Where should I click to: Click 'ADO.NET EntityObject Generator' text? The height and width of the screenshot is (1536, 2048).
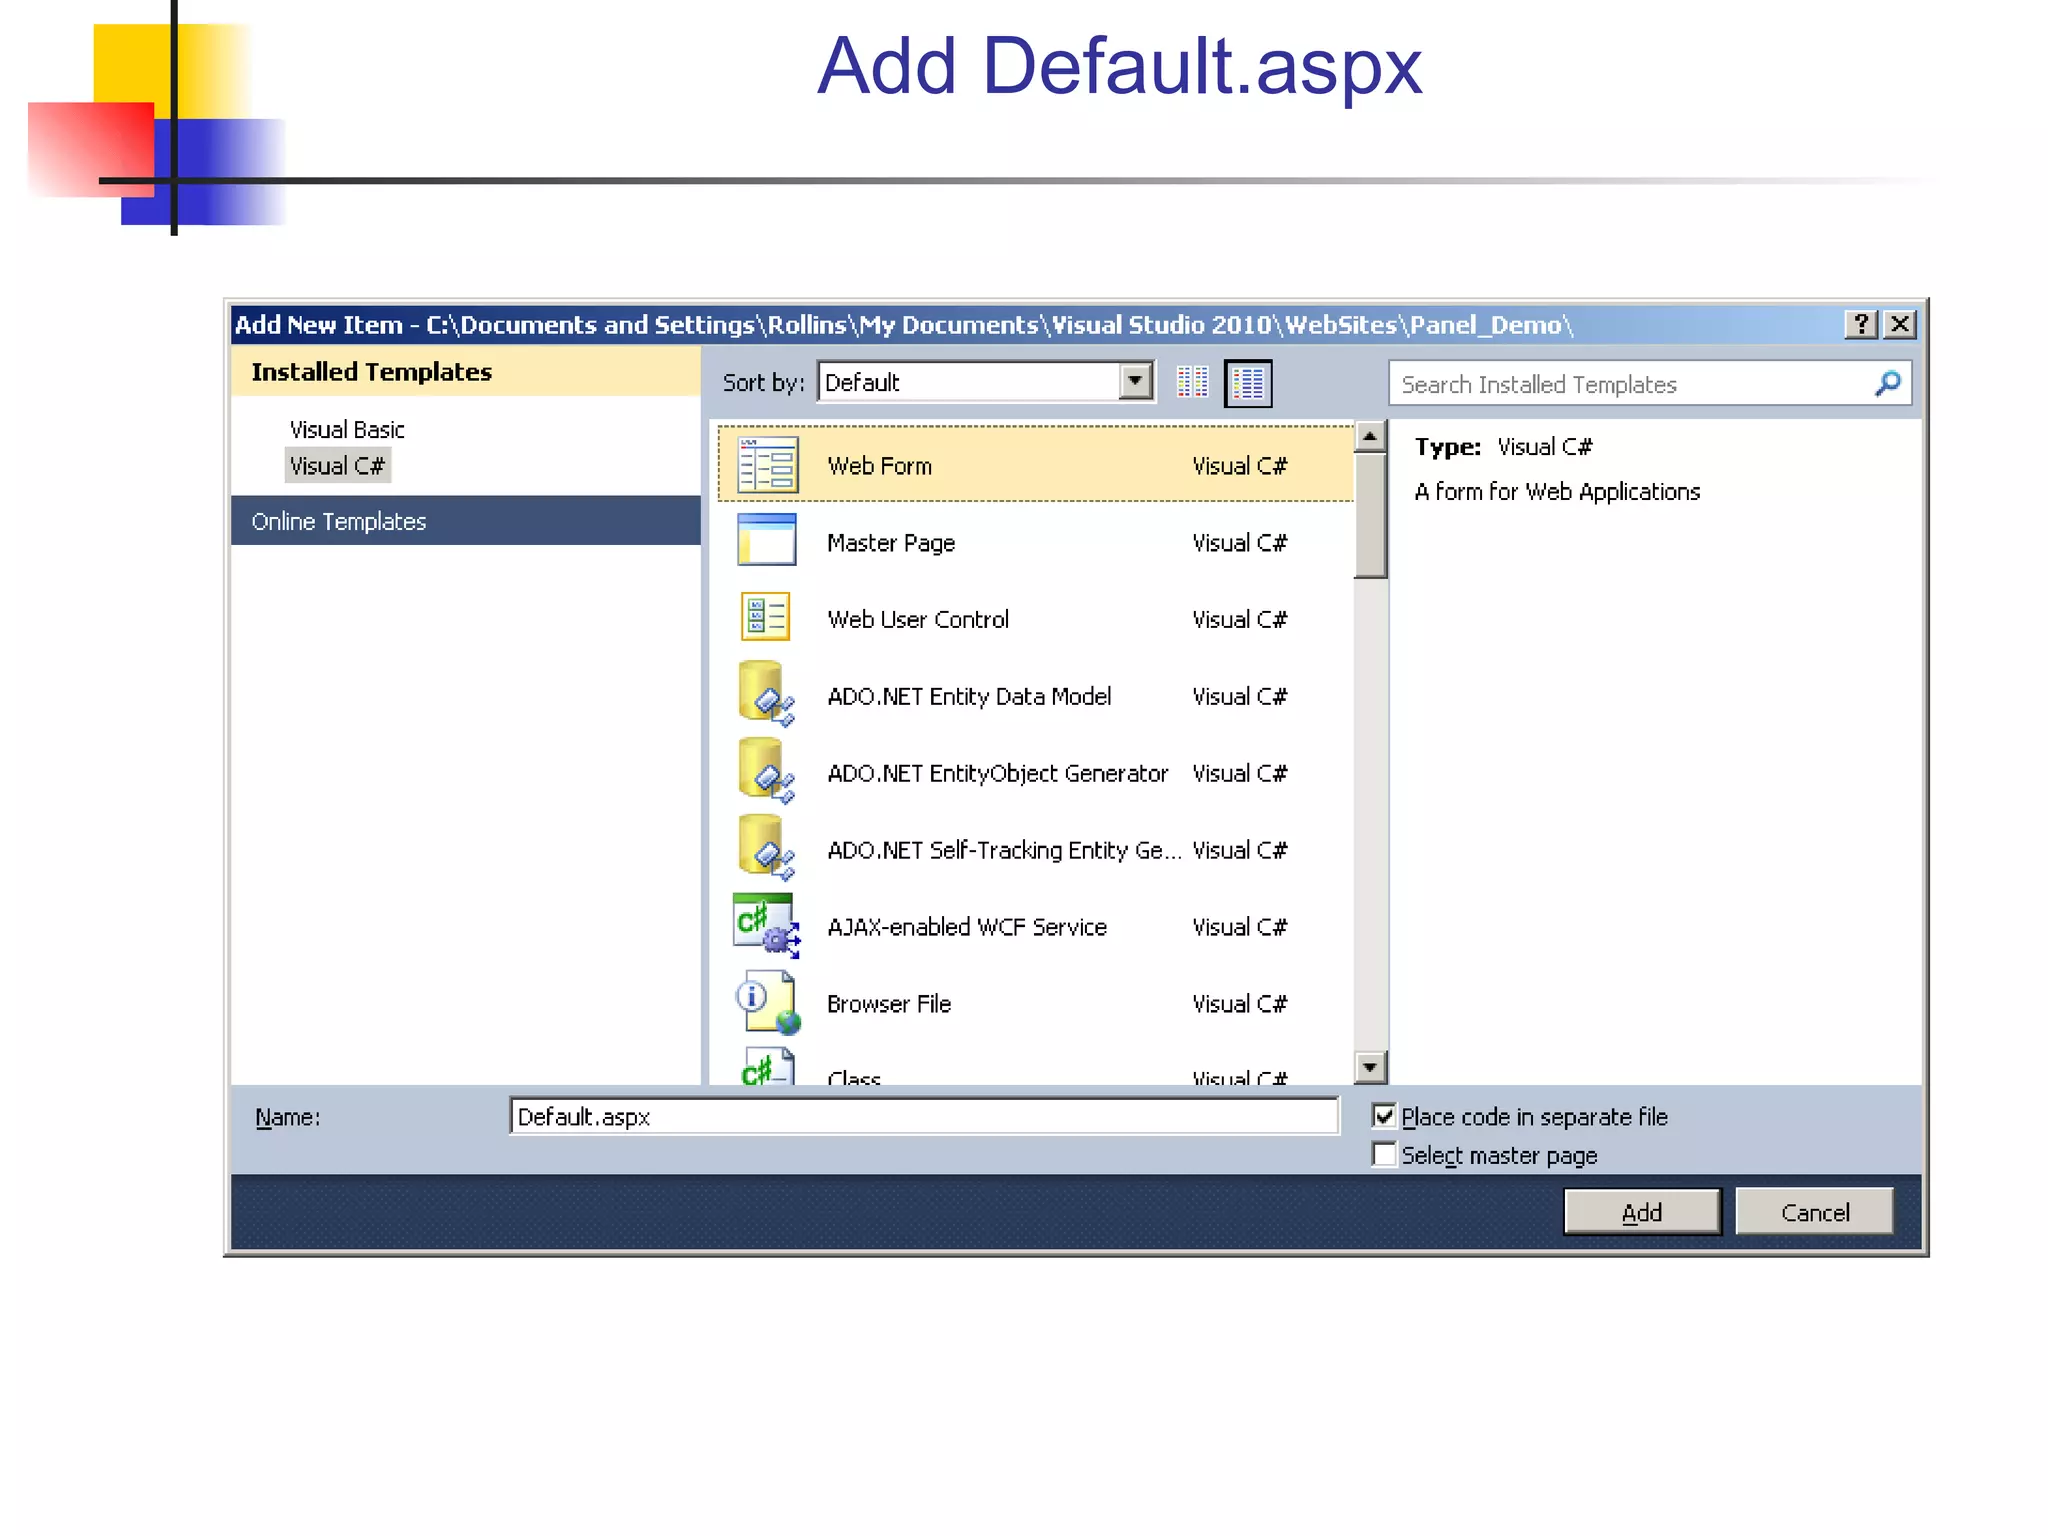(997, 774)
